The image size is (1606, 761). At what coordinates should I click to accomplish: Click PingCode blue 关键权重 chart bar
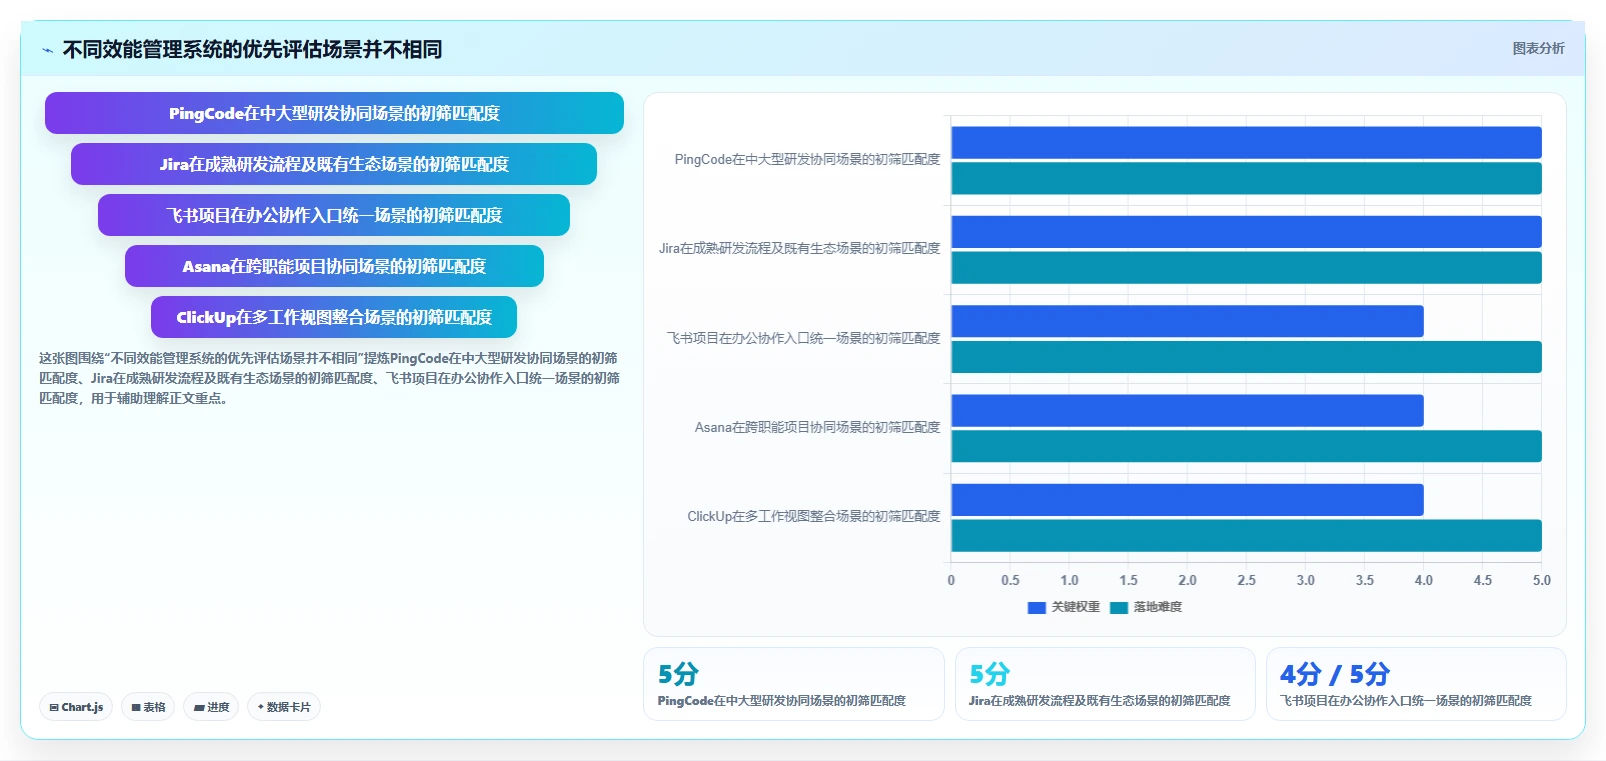[x=1246, y=143]
